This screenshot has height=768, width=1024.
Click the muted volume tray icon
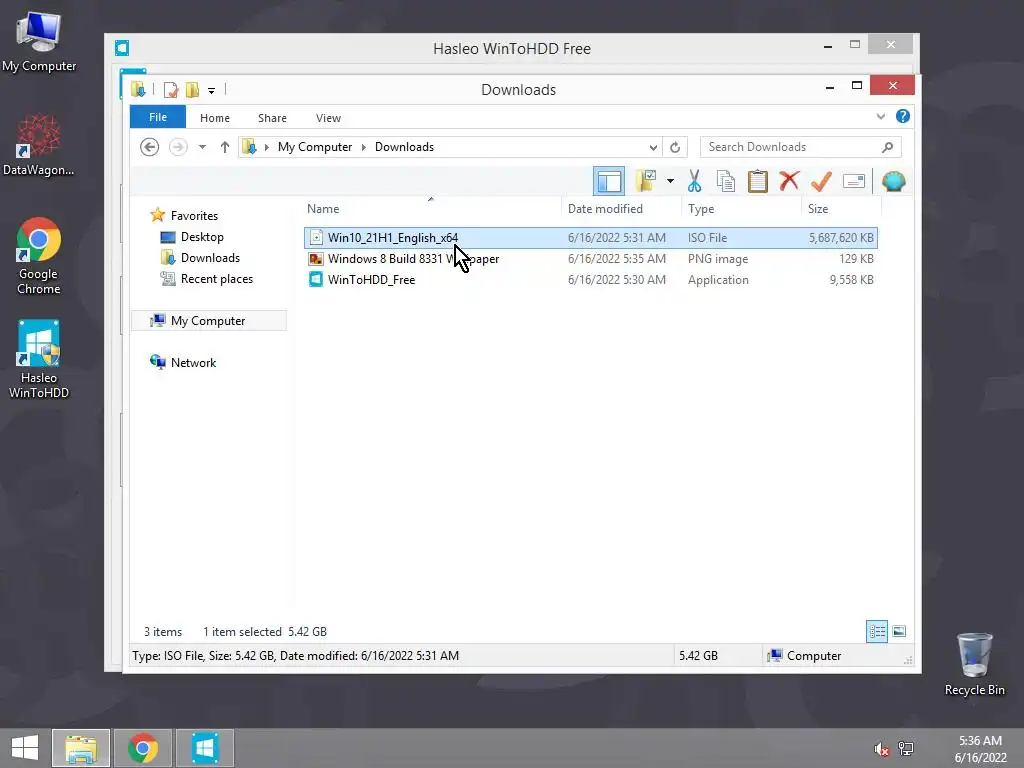(x=882, y=749)
